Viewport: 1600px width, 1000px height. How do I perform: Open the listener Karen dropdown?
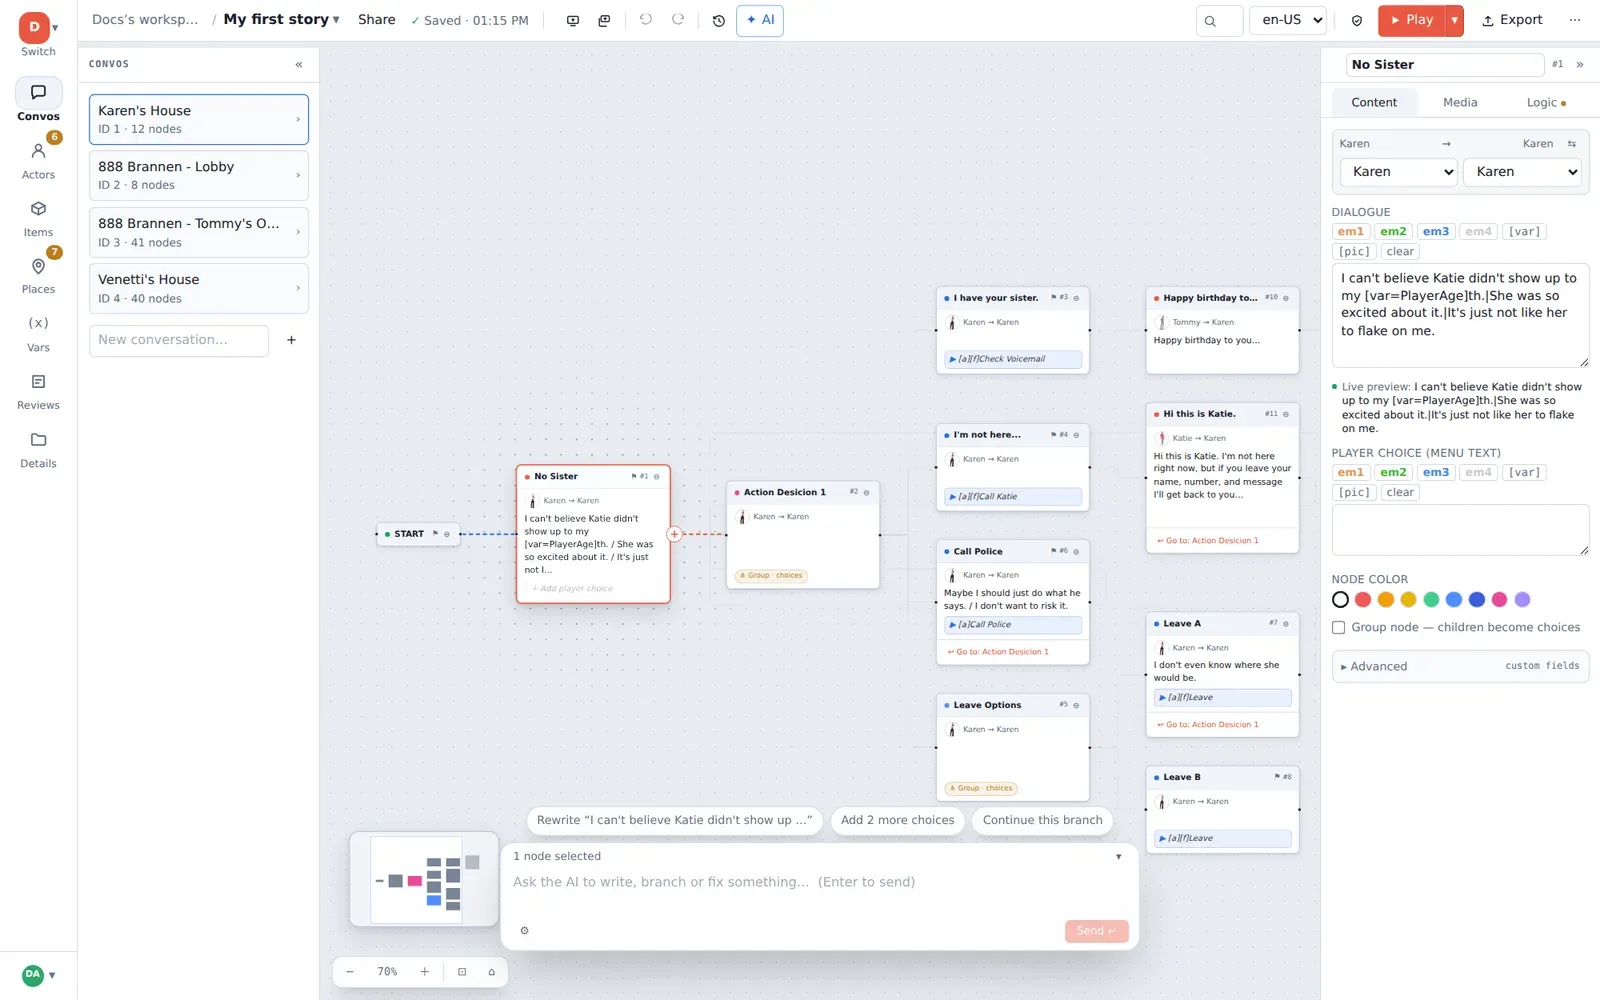coord(1522,172)
